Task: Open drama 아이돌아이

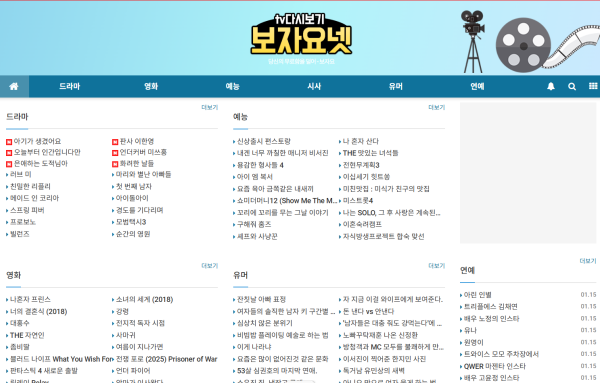Action: point(132,198)
